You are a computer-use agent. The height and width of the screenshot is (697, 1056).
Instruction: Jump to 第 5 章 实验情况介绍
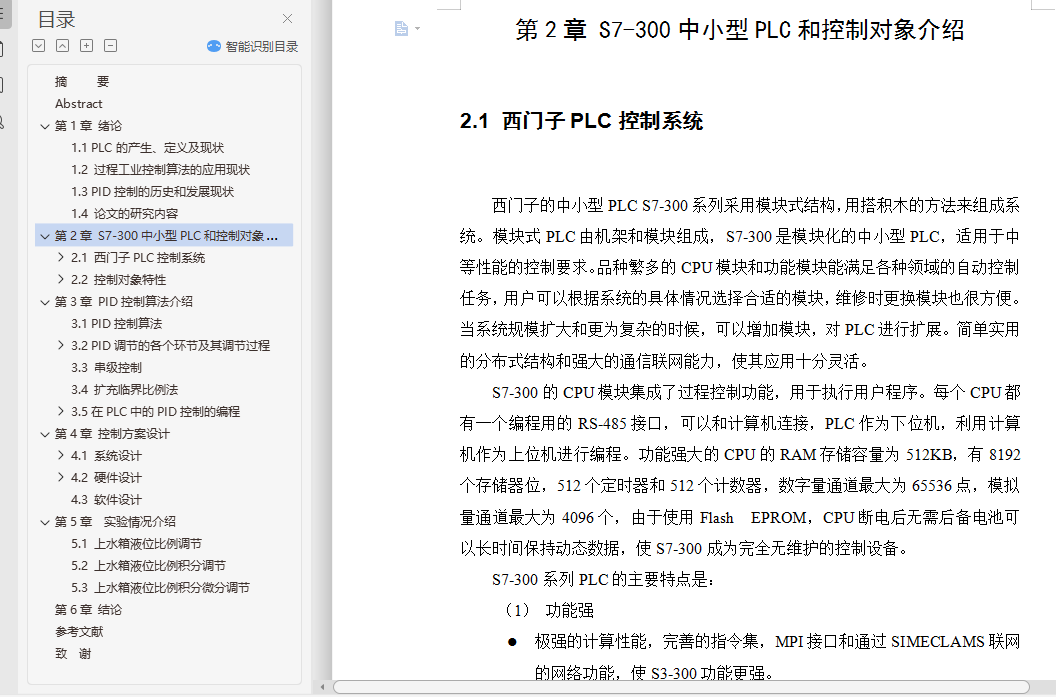[115, 522]
